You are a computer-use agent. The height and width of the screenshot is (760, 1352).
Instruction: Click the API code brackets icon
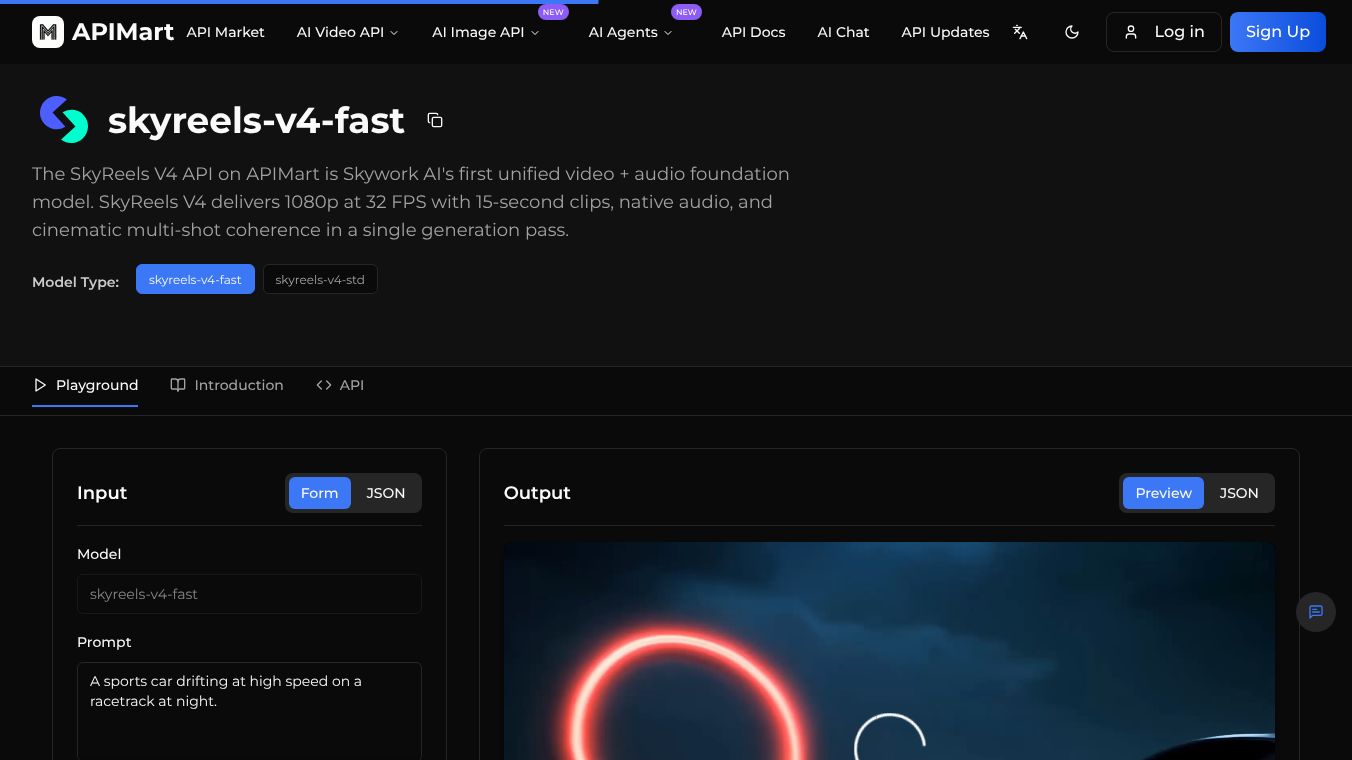point(324,385)
